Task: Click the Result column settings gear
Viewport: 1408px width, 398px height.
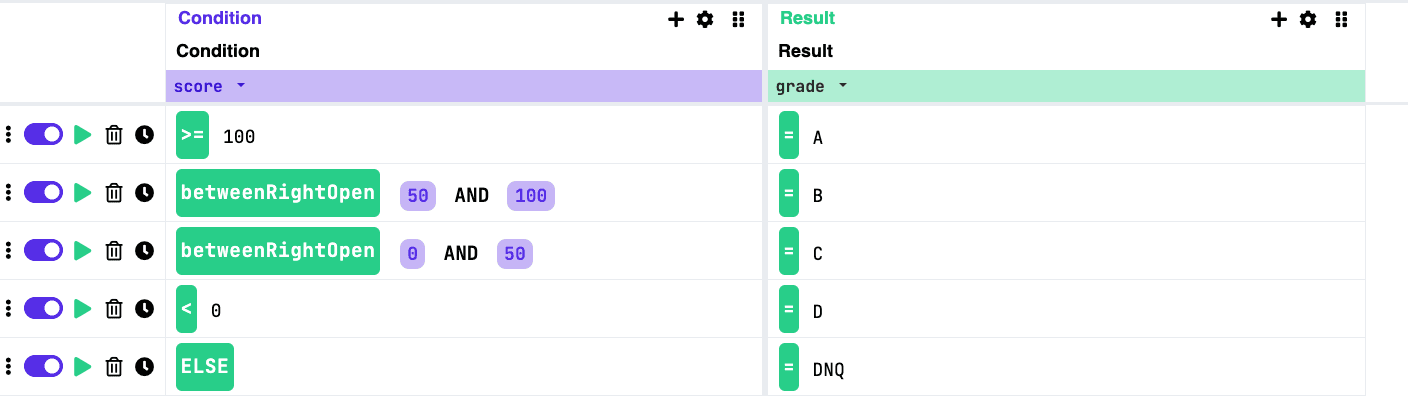Action: (1308, 19)
